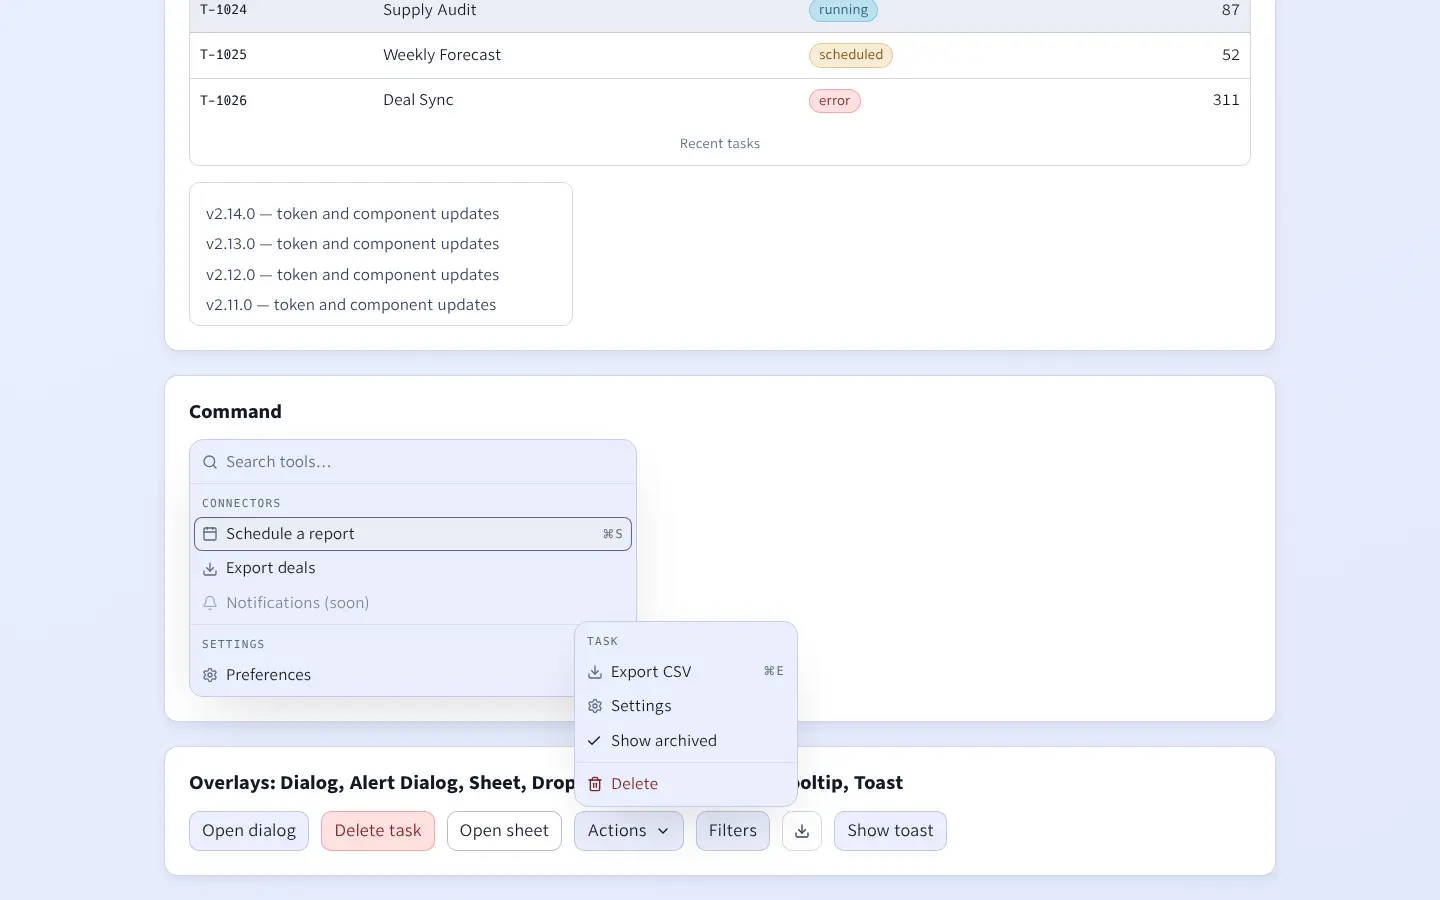Click the download icon beside Export CSV

tap(595, 672)
